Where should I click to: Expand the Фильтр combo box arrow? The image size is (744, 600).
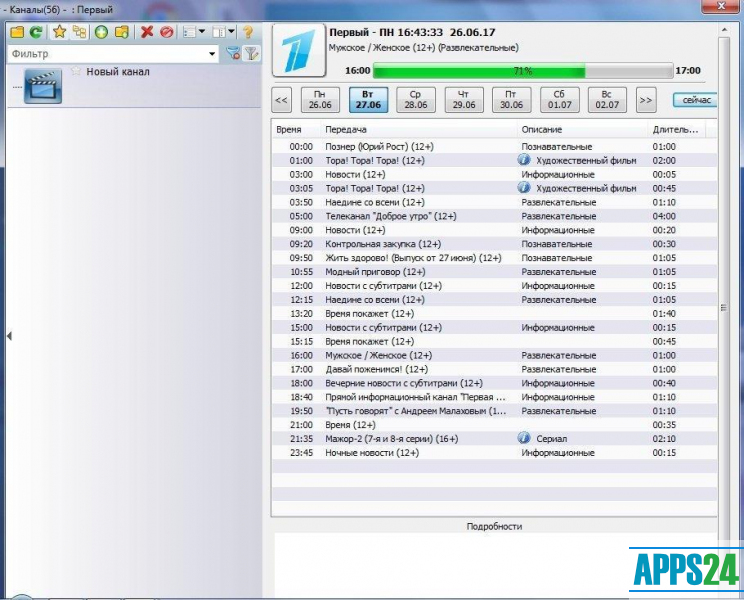[x=212, y=54]
